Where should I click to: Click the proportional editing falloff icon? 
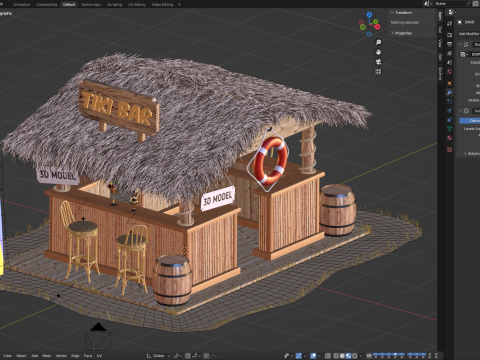tap(213, 356)
